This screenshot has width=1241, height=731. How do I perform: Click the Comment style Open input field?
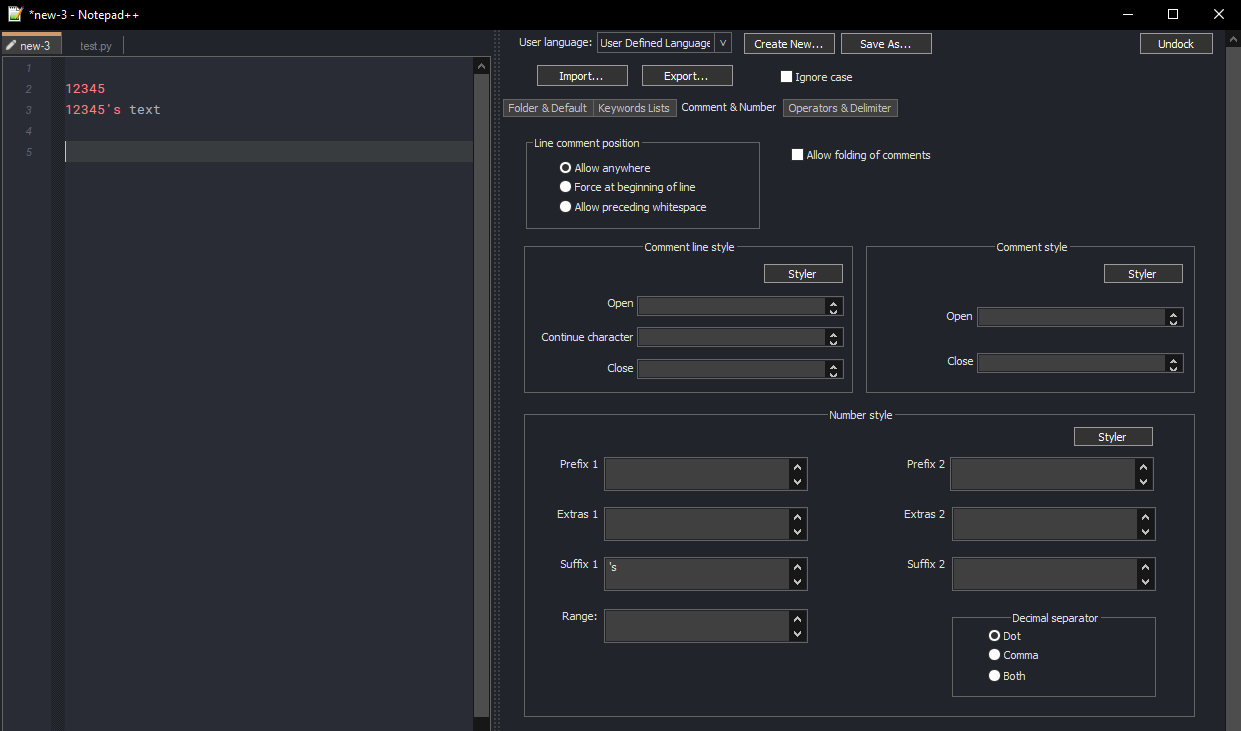point(1071,317)
